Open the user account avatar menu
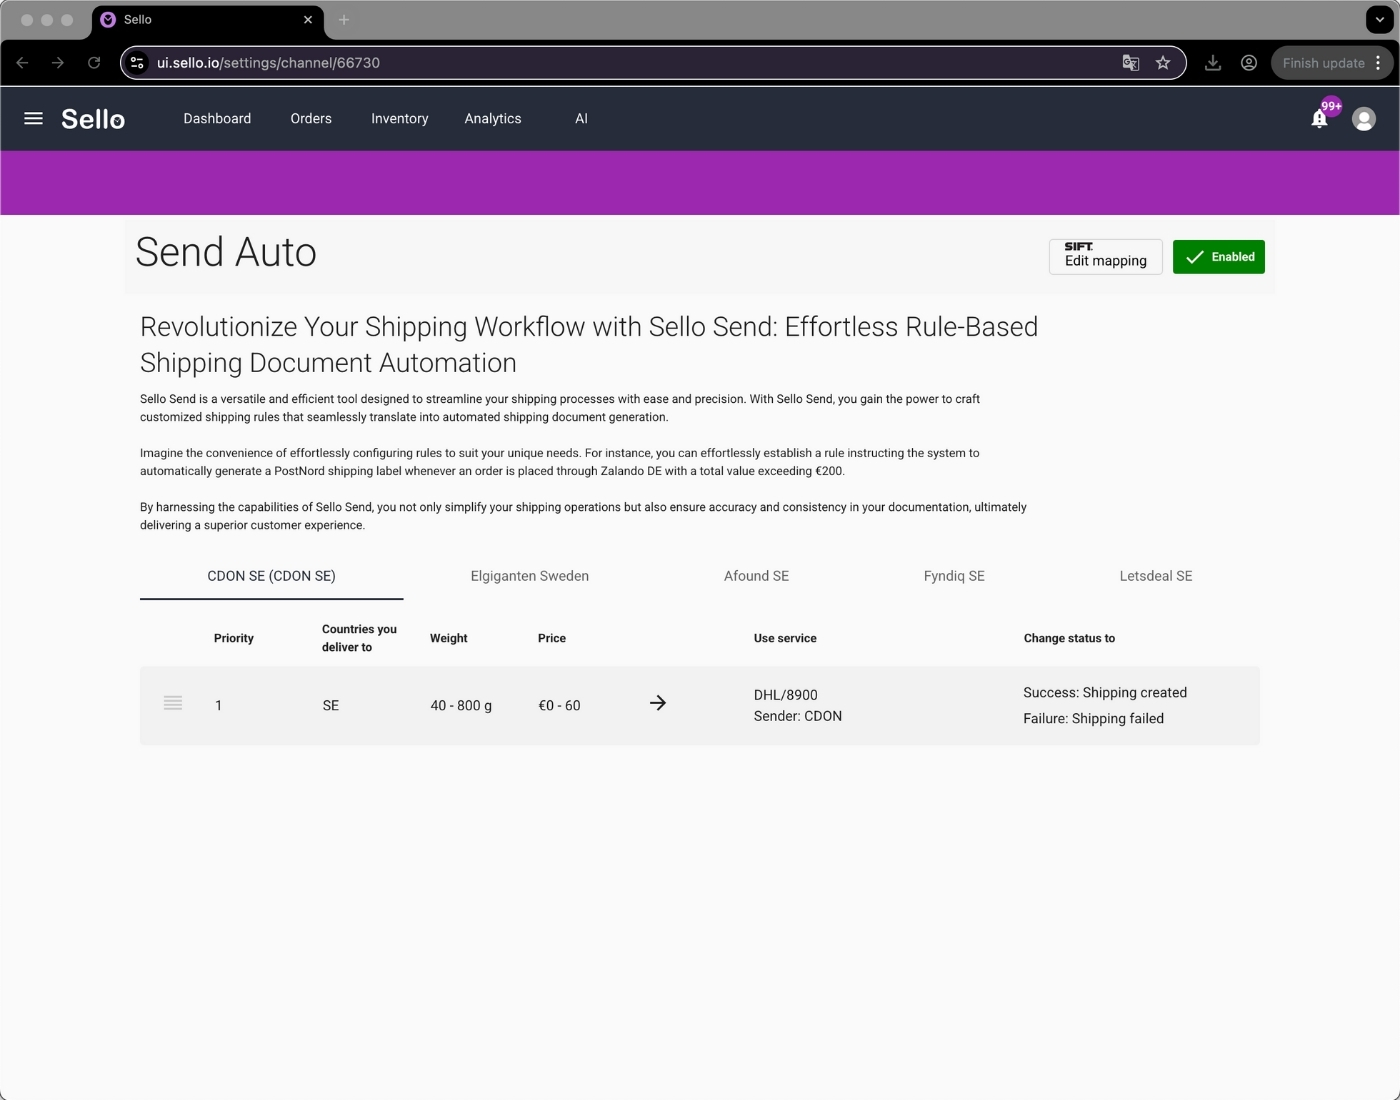The height and width of the screenshot is (1100, 1400). 1364,119
